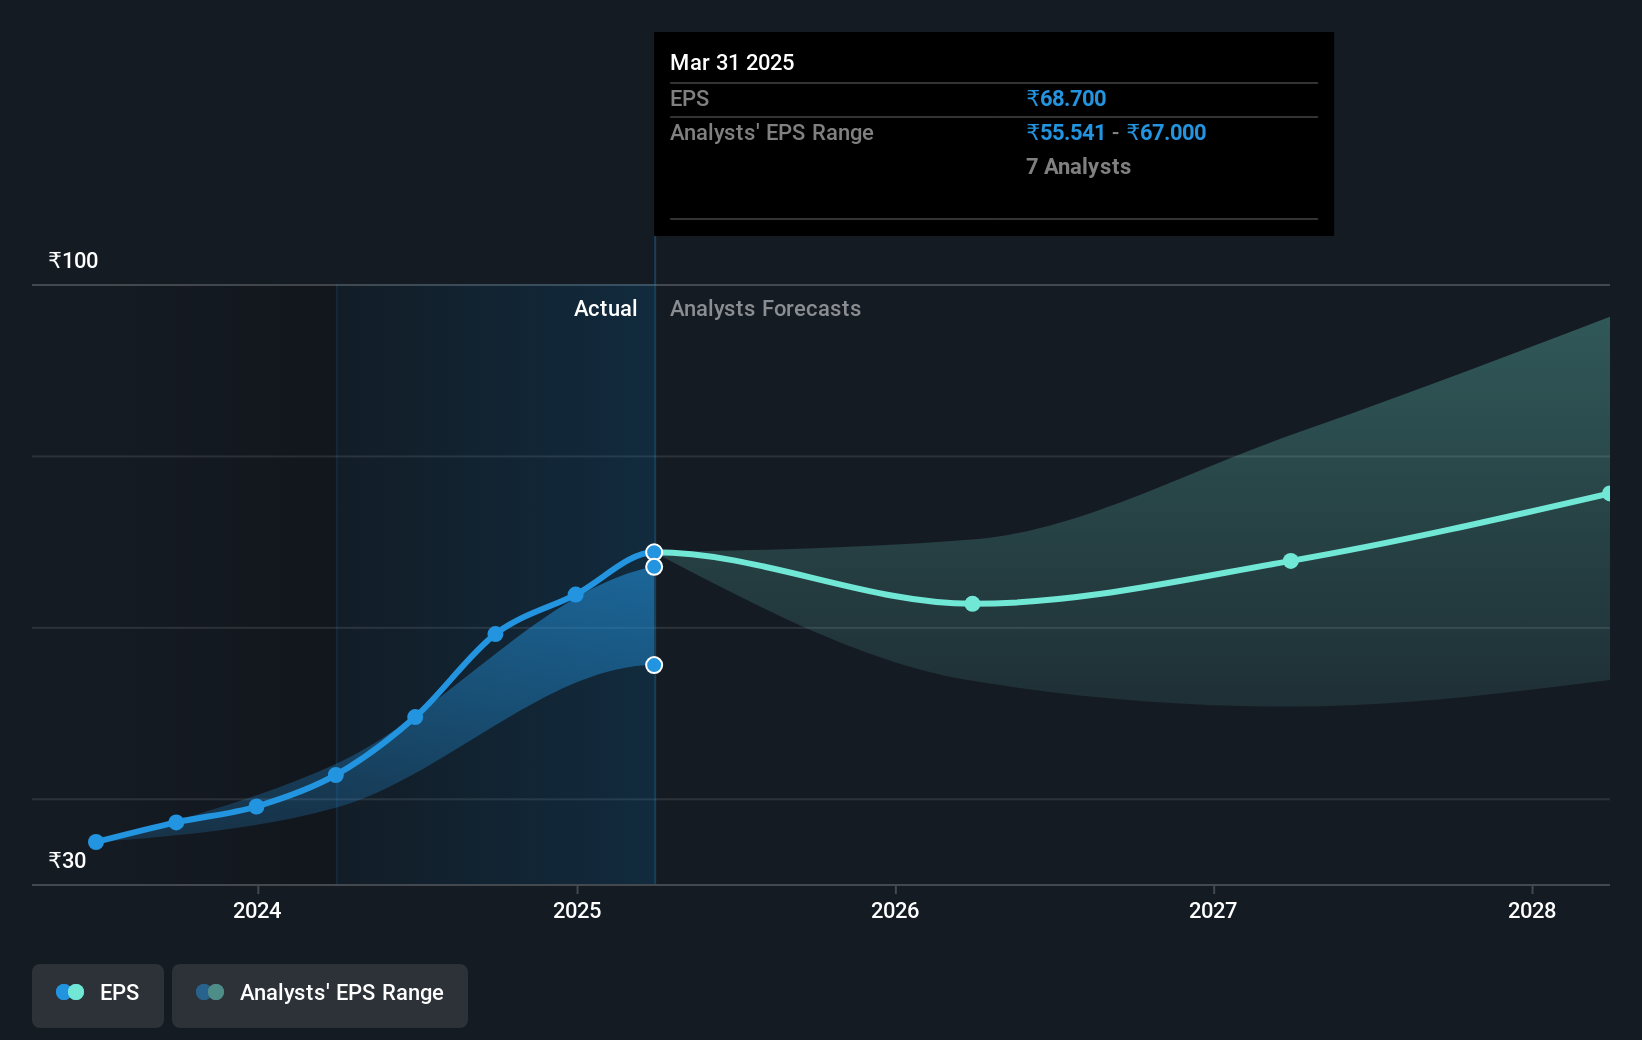Click the EPS data point at Mar 31 2025
This screenshot has width=1642, height=1040.
pyautogui.click(x=654, y=552)
